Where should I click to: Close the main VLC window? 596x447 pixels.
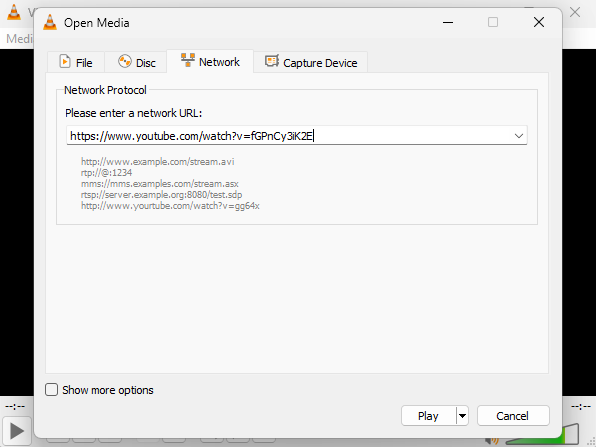[x=575, y=12]
